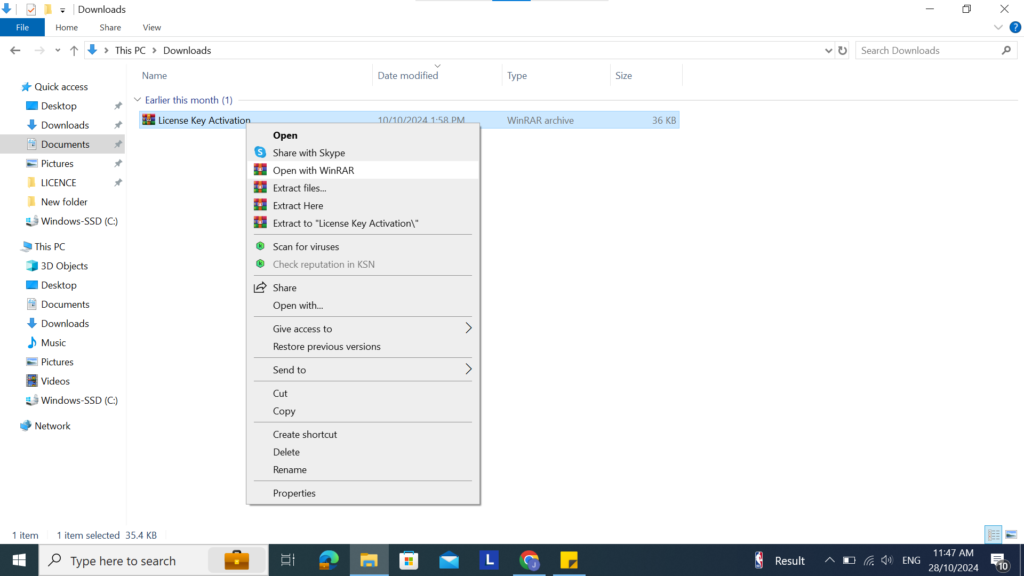Switch to Details view layout icon
This screenshot has height=576, width=1024.
(x=993, y=535)
